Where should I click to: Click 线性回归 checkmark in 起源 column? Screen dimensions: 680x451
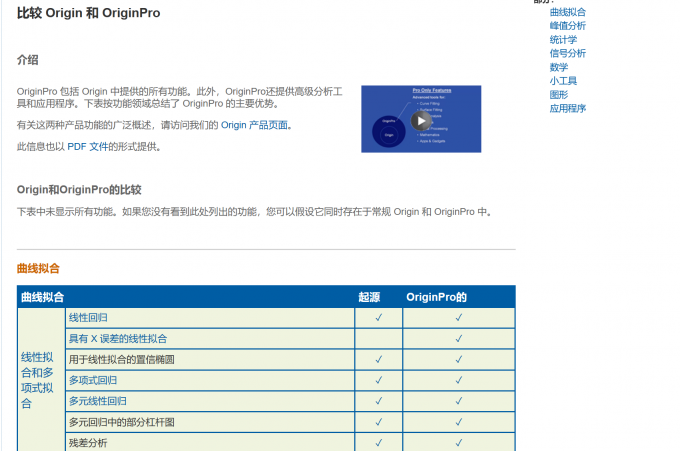point(379,318)
